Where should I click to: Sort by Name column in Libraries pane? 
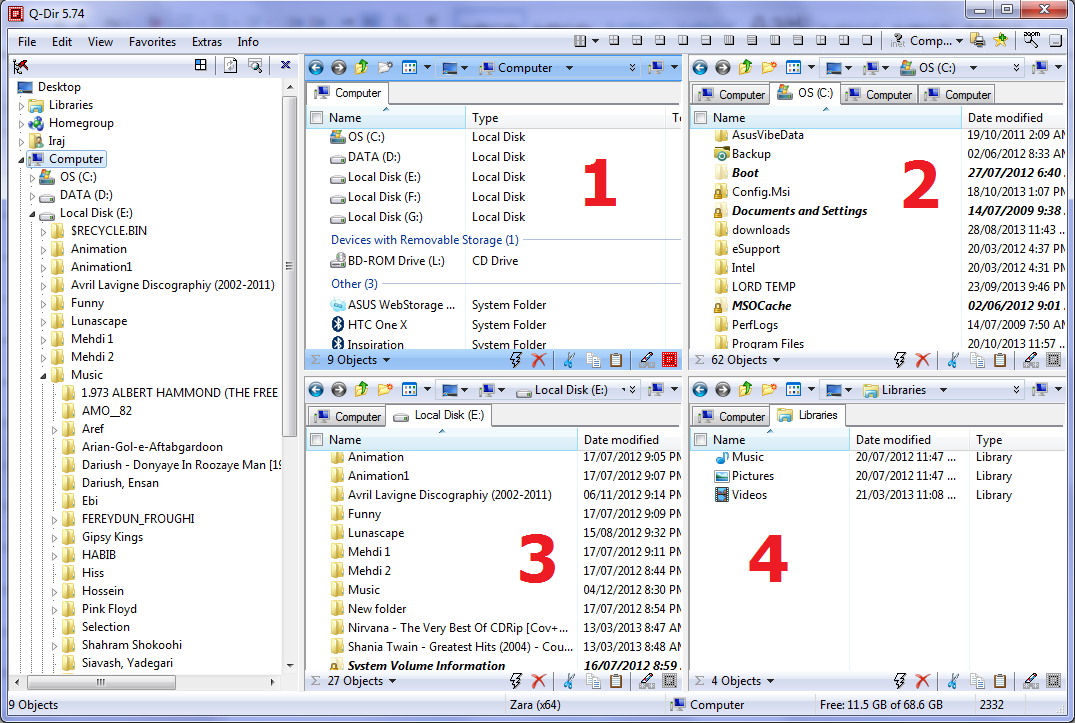[771, 439]
